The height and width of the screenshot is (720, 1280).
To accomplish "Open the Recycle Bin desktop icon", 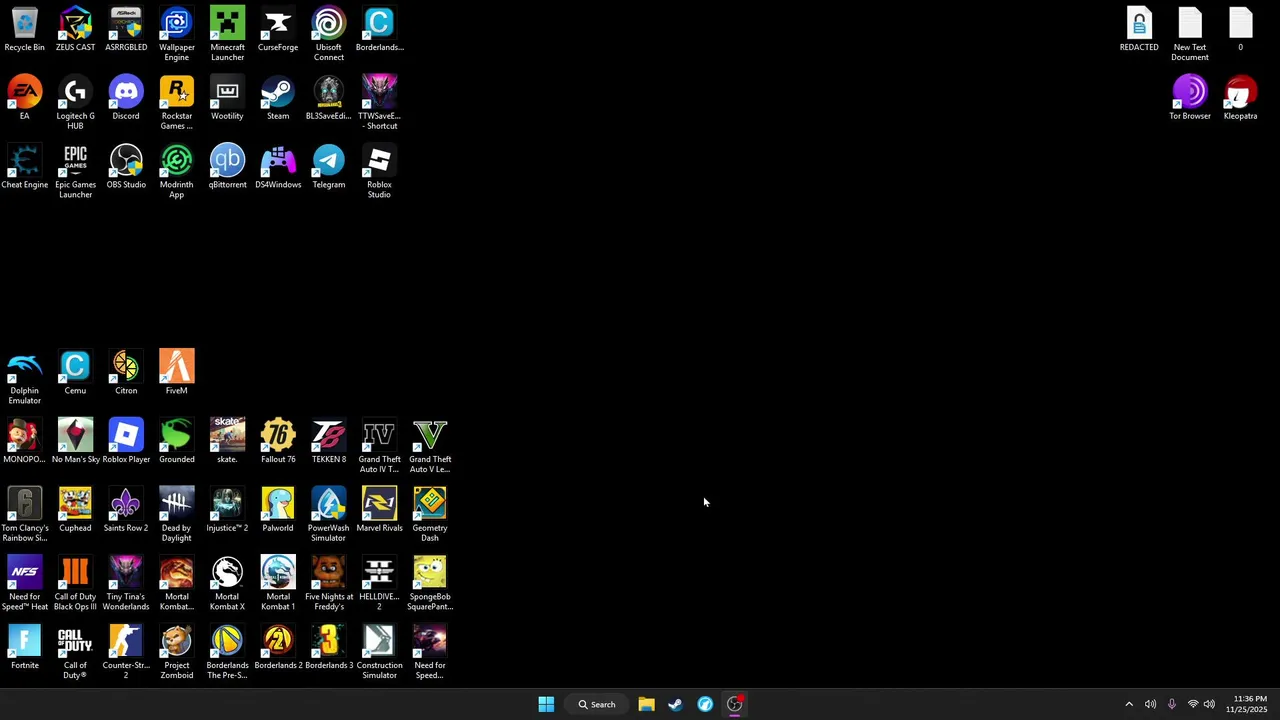I will pos(25,30).
